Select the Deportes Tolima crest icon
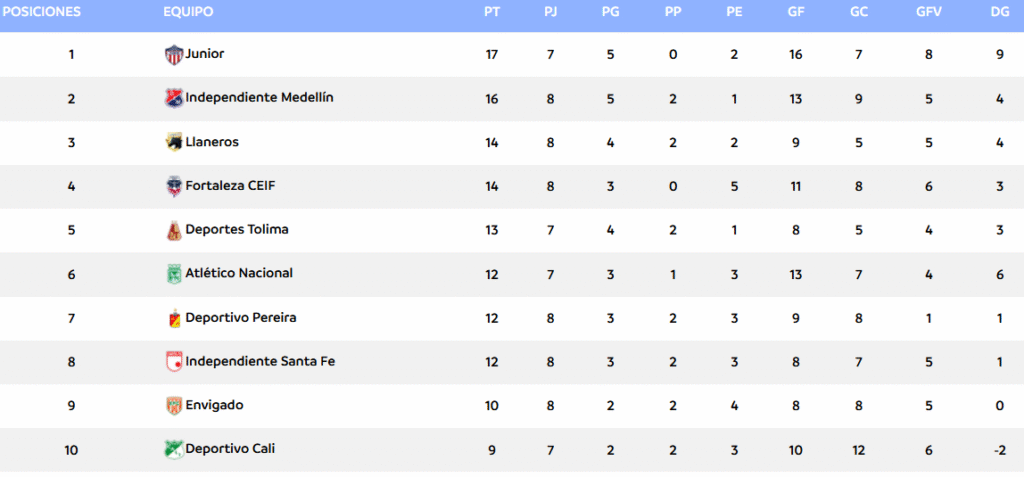1024x477 pixels. pyautogui.click(x=174, y=230)
